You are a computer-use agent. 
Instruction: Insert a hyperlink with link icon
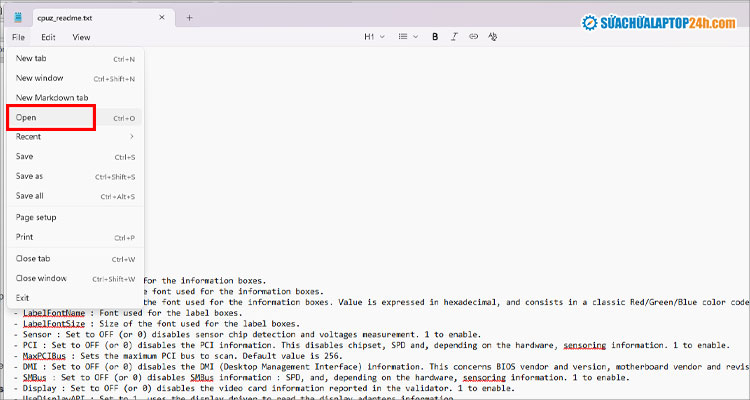pyautogui.click(x=473, y=37)
